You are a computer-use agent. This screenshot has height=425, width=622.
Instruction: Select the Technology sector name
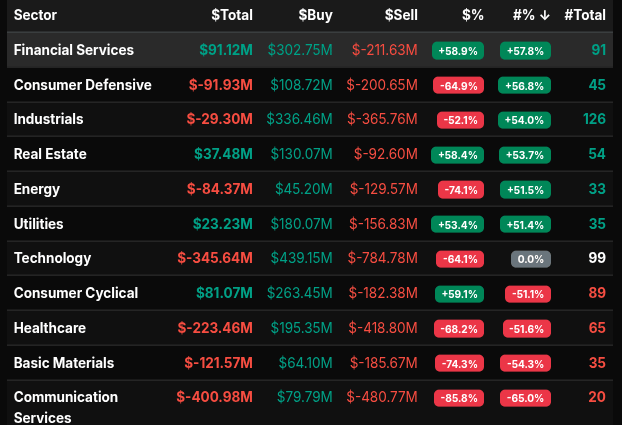pyautogui.click(x=52, y=258)
